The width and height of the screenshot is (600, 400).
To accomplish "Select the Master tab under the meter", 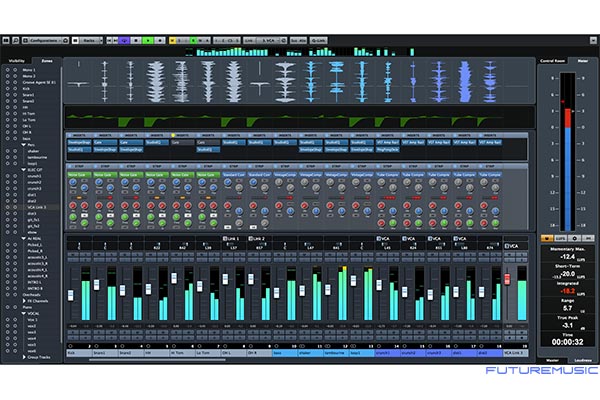I will (552, 360).
